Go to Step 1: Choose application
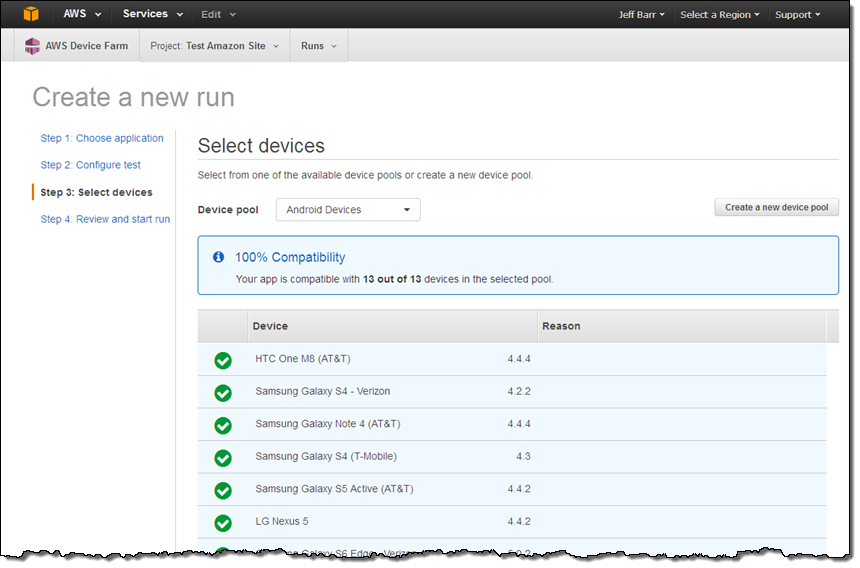860x568 pixels. click(x=102, y=139)
